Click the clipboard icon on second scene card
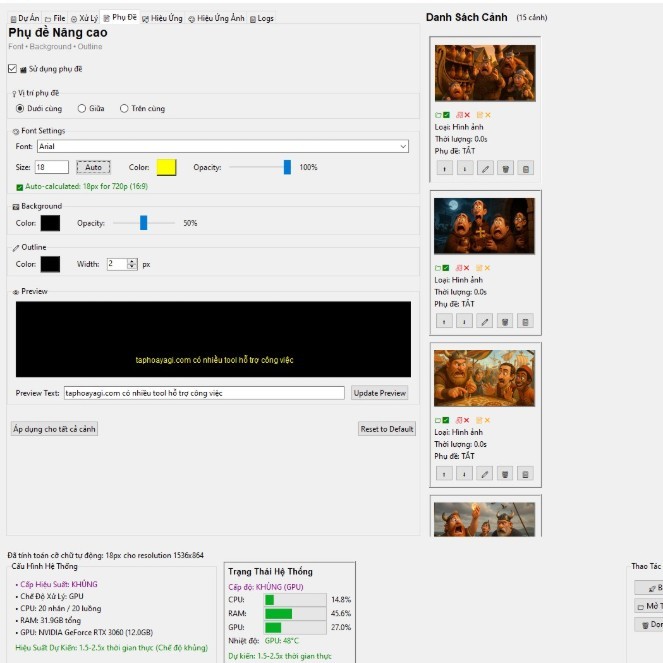Viewport: 663px width, 663px height. coord(526,321)
